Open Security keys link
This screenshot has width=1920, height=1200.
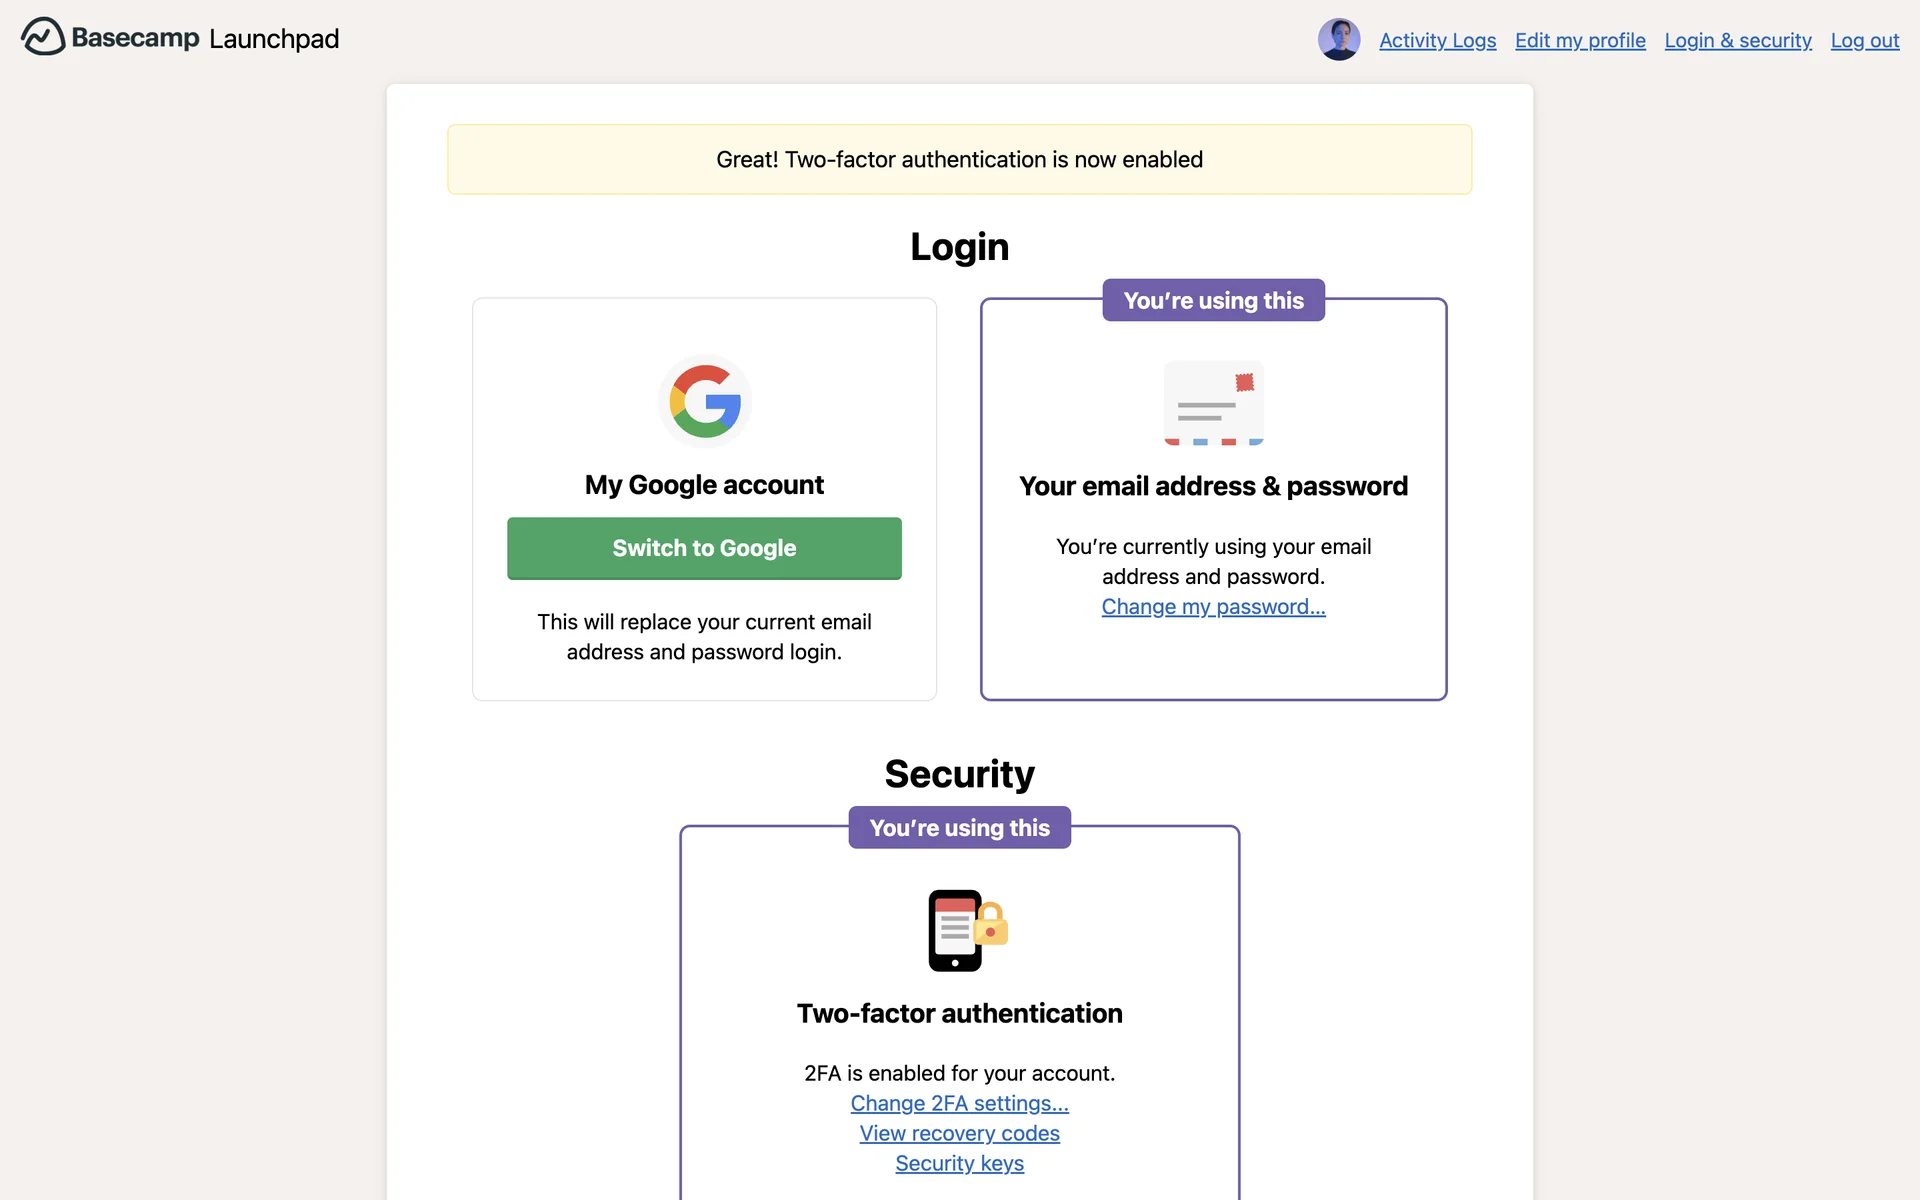click(959, 1163)
